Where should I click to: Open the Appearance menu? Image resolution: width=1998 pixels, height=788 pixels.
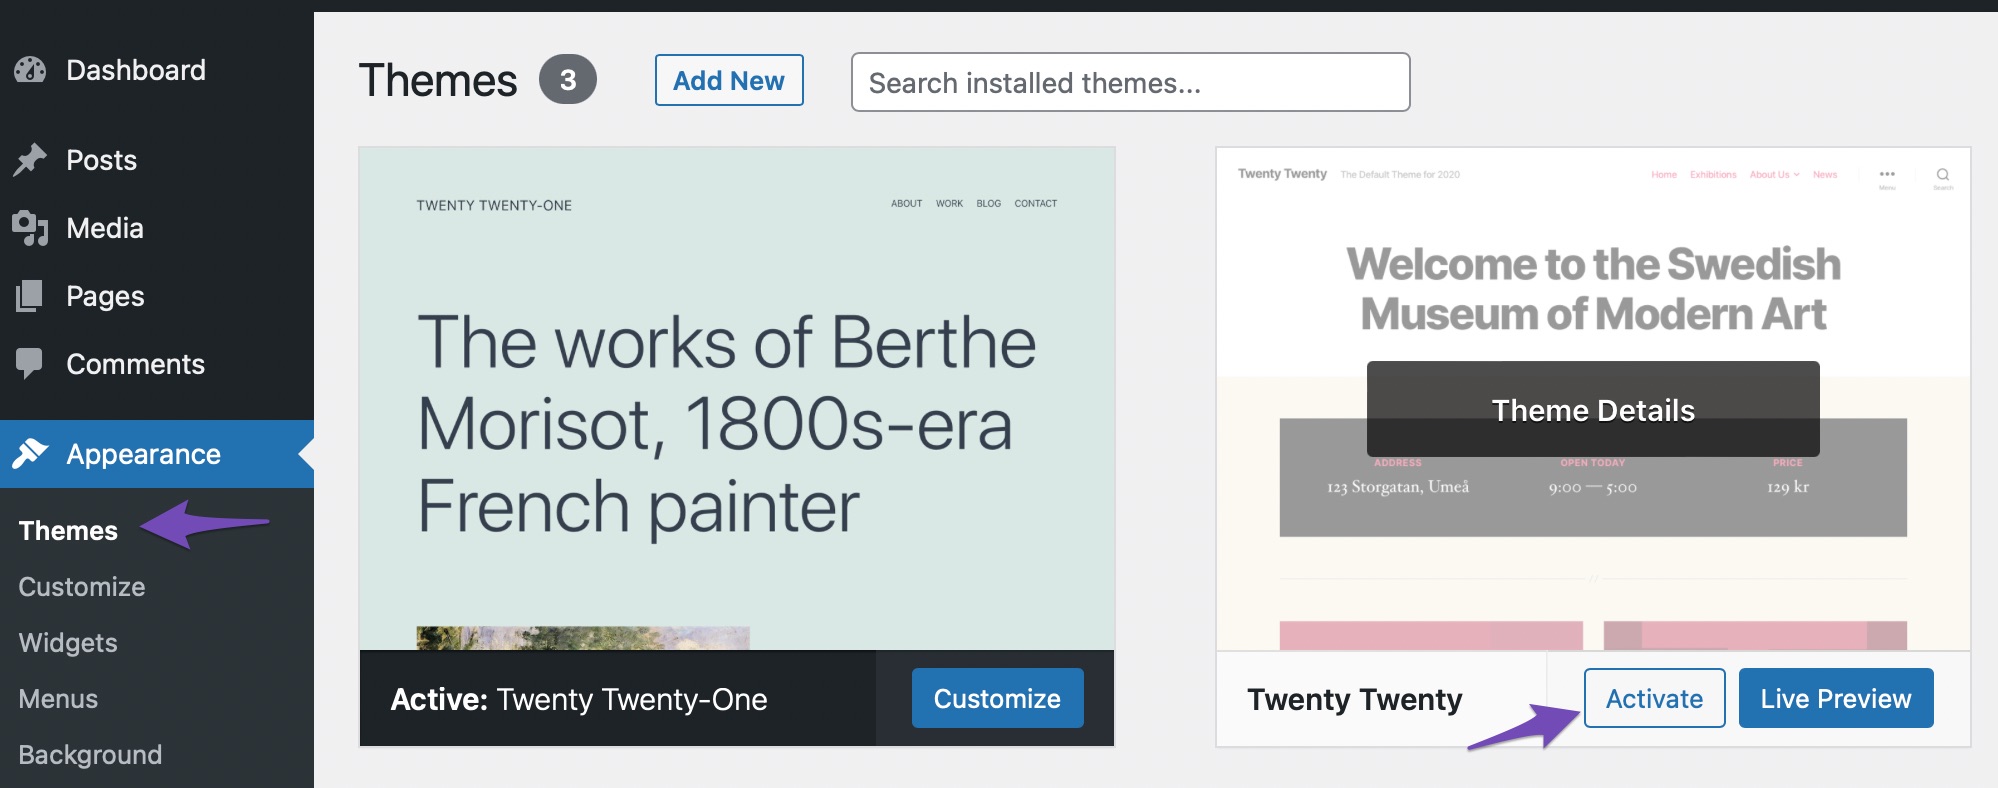click(x=157, y=454)
